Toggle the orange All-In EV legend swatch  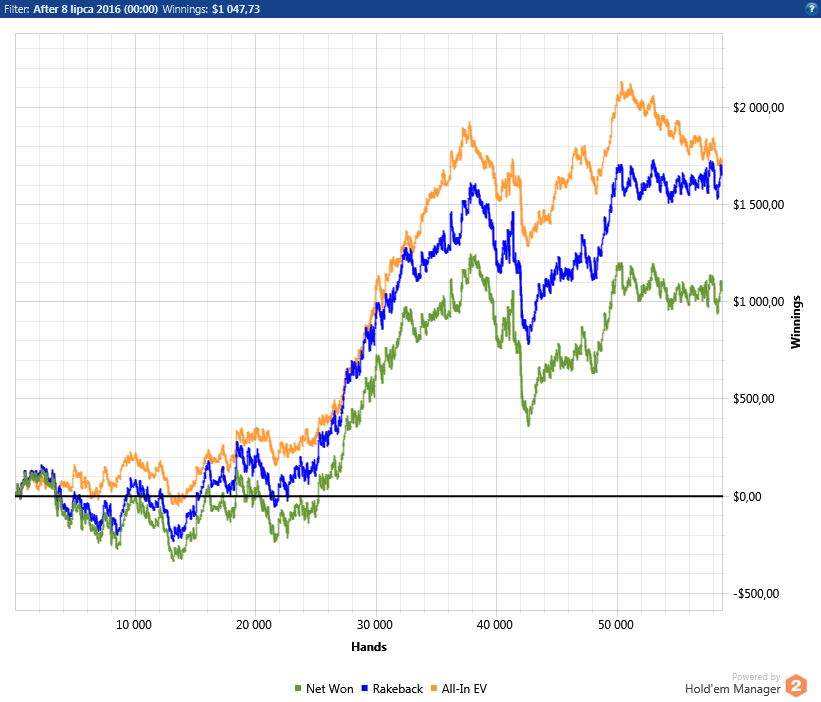coord(434,688)
